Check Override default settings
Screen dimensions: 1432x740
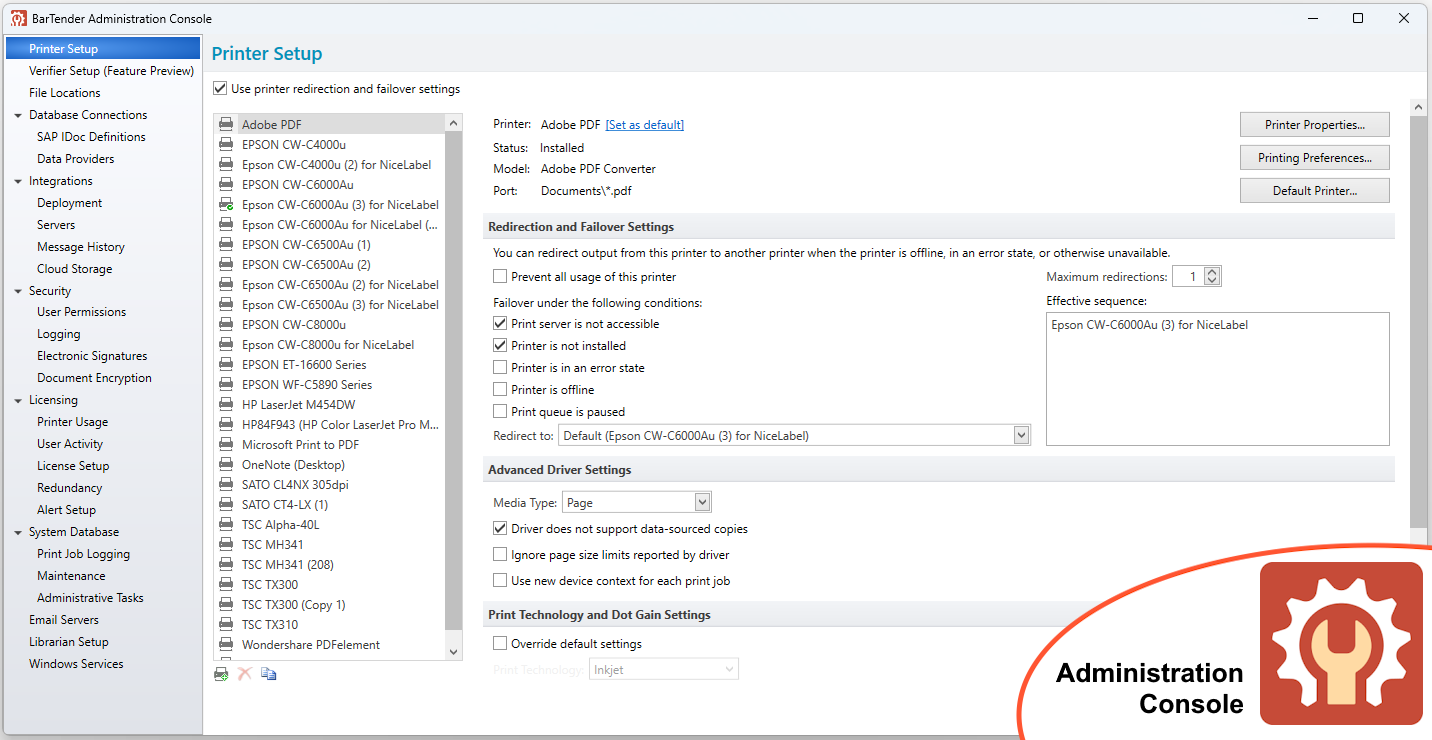[500, 644]
